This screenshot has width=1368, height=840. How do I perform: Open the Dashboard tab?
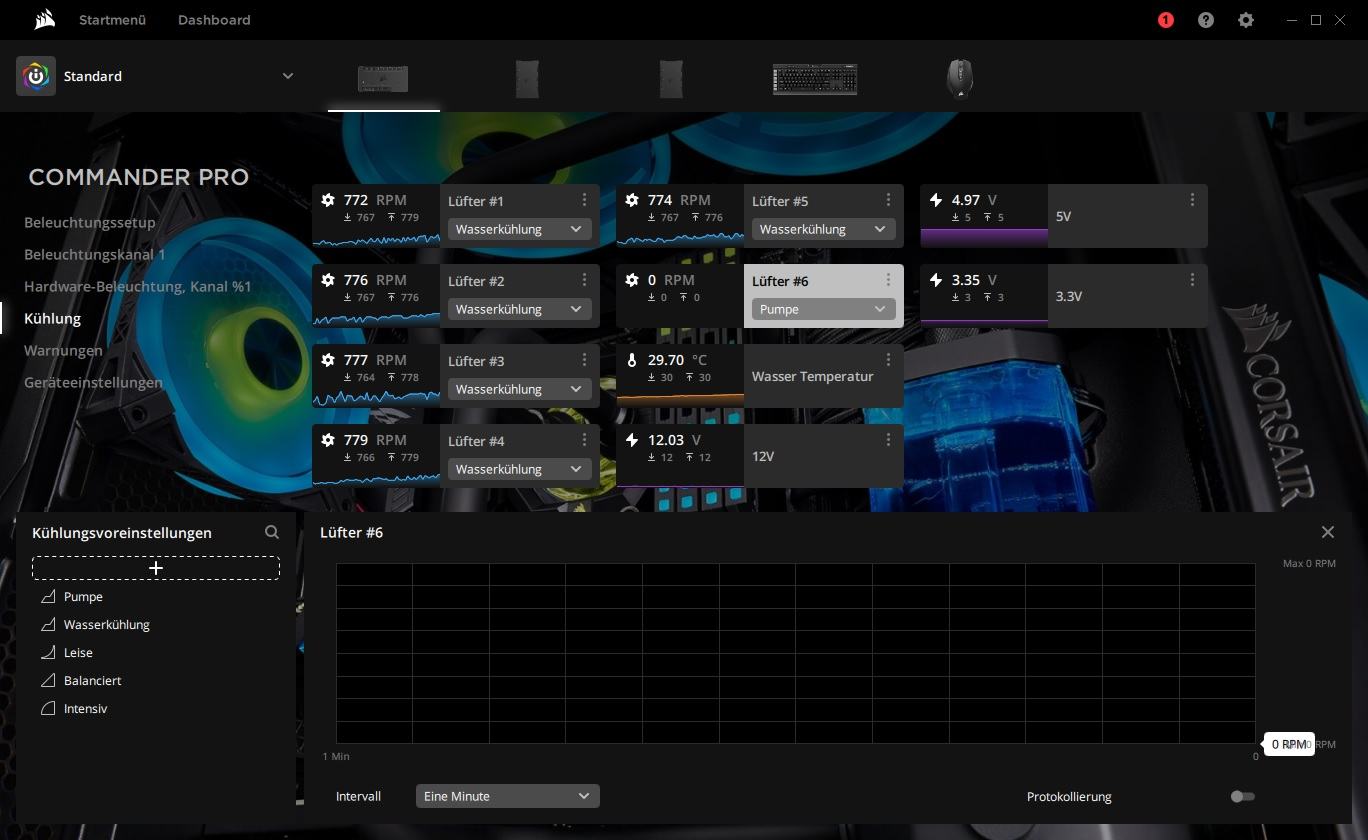tap(214, 20)
